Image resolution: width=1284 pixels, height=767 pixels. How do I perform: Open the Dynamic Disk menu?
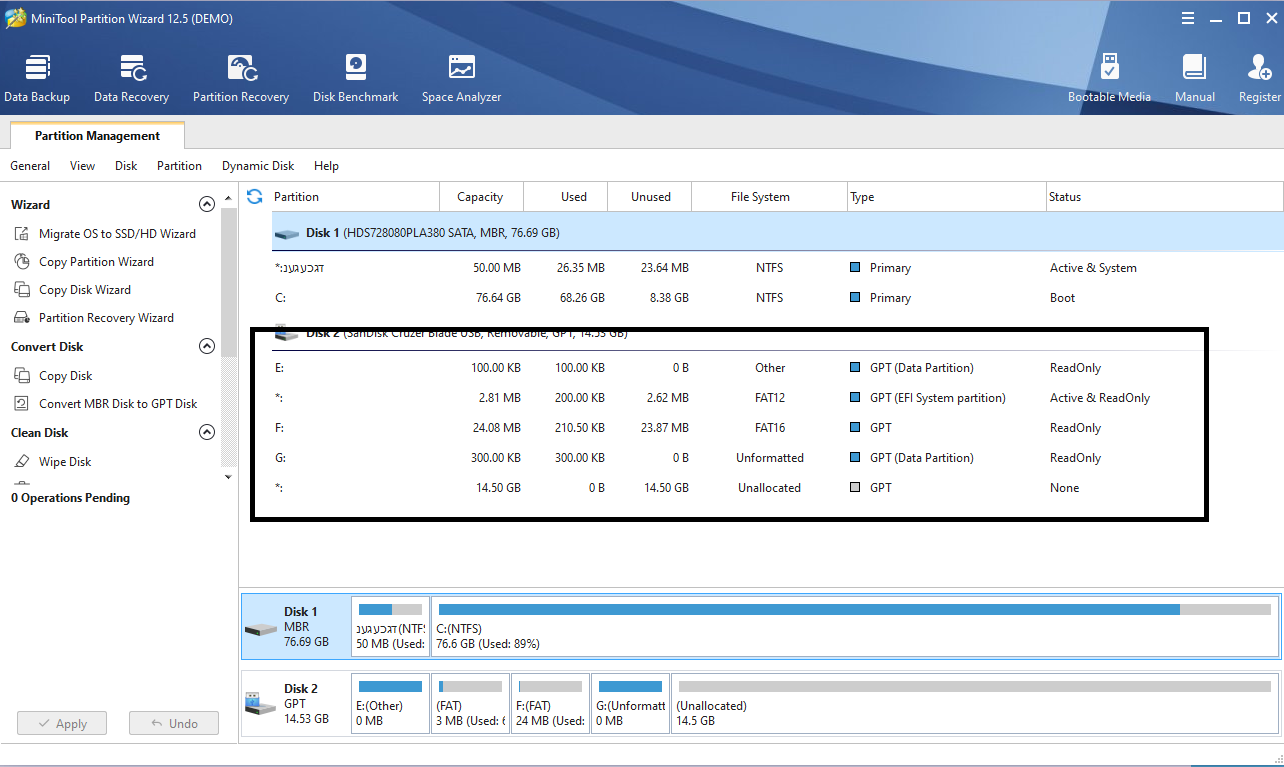(x=258, y=166)
